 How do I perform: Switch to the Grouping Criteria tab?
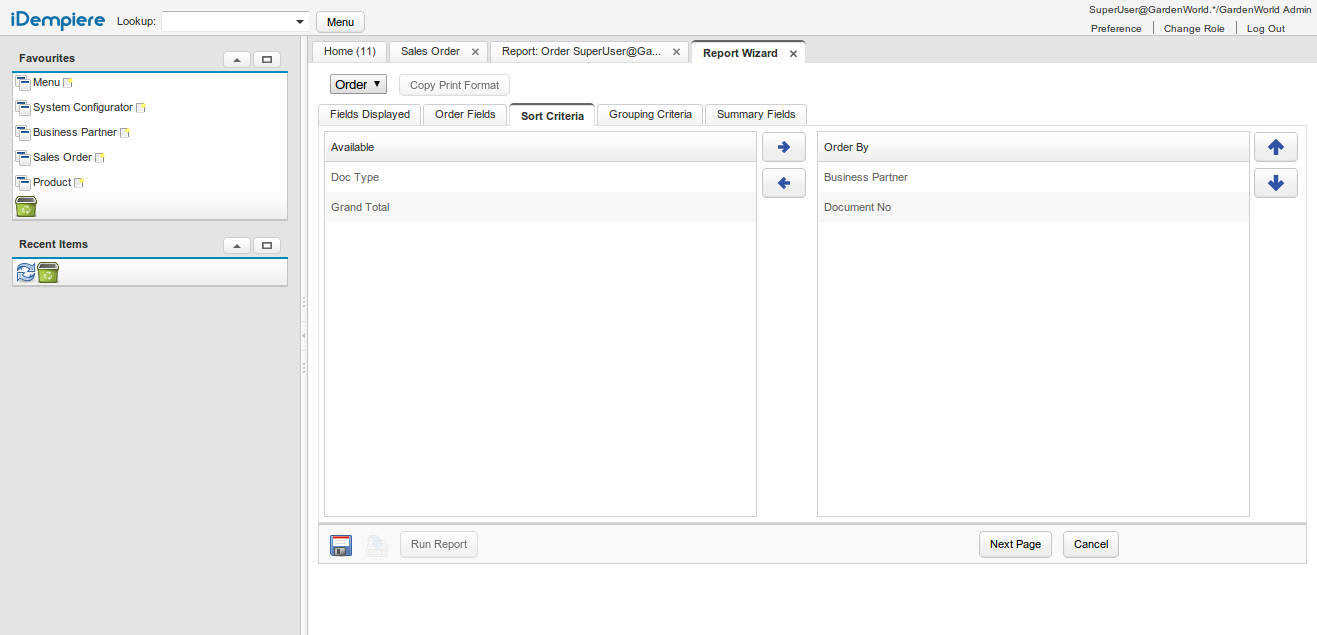[650, 115]
